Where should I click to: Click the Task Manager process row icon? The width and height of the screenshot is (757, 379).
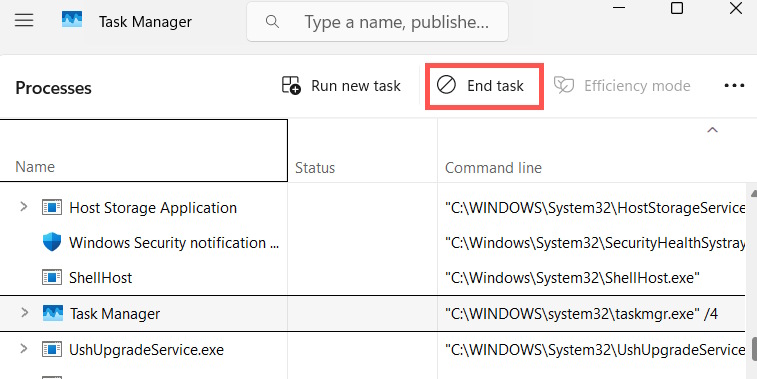coord(53,313)
